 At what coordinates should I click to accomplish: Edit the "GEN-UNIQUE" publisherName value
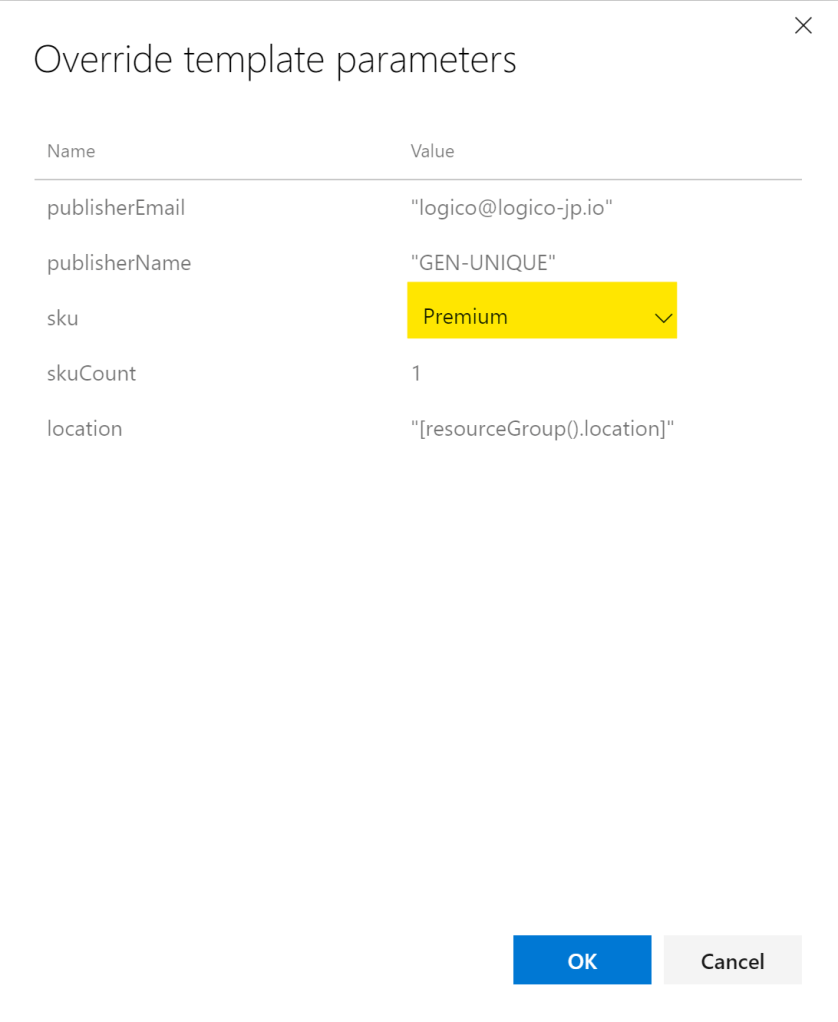(x=483, y=263)
